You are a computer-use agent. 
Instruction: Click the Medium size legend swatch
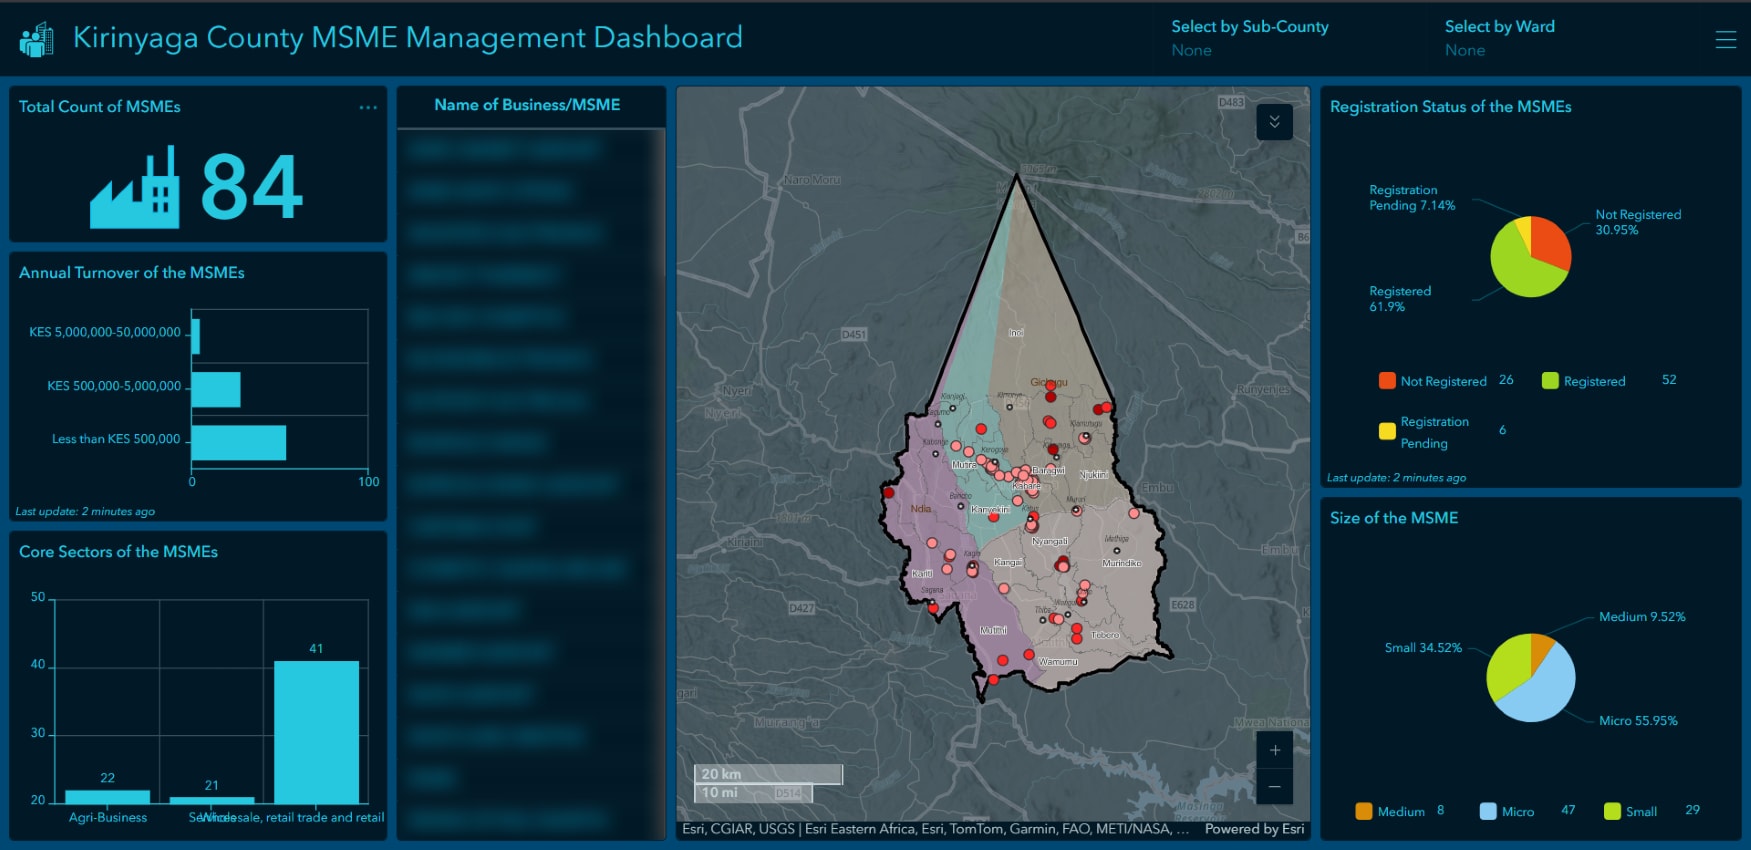click(x=1364, y=811)
